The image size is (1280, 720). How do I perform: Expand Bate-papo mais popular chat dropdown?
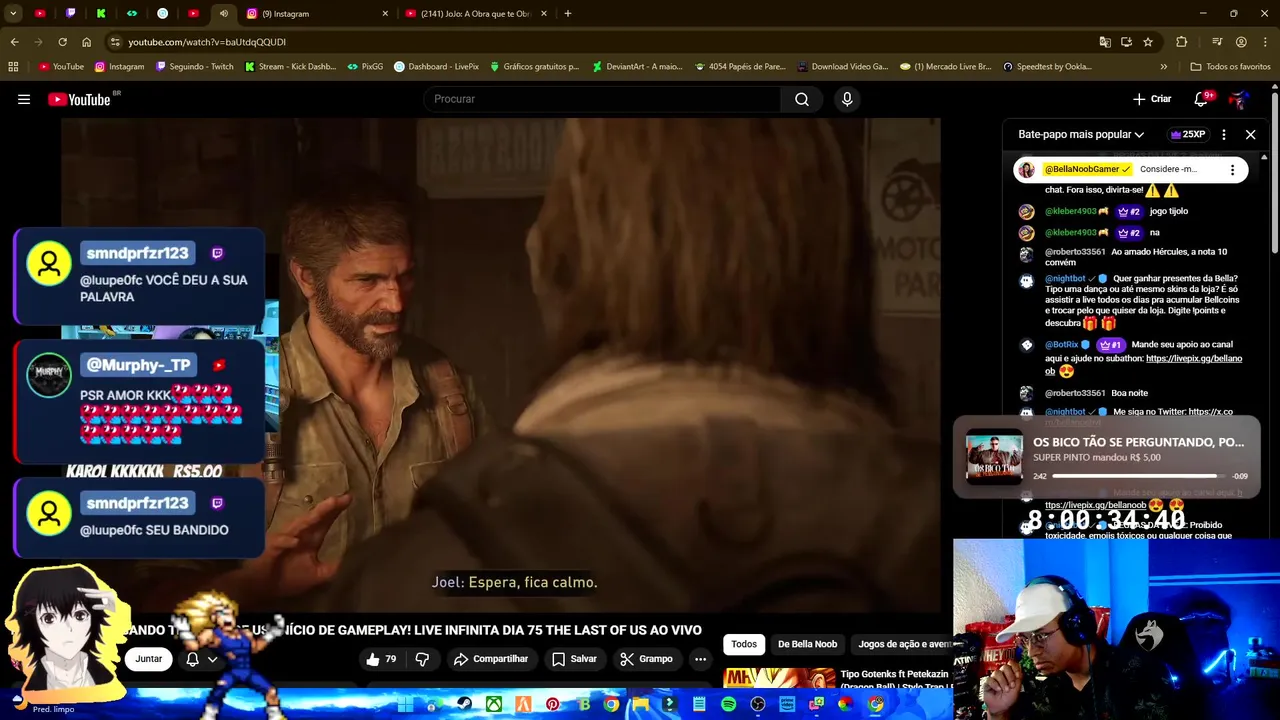tap(1081, 134)
